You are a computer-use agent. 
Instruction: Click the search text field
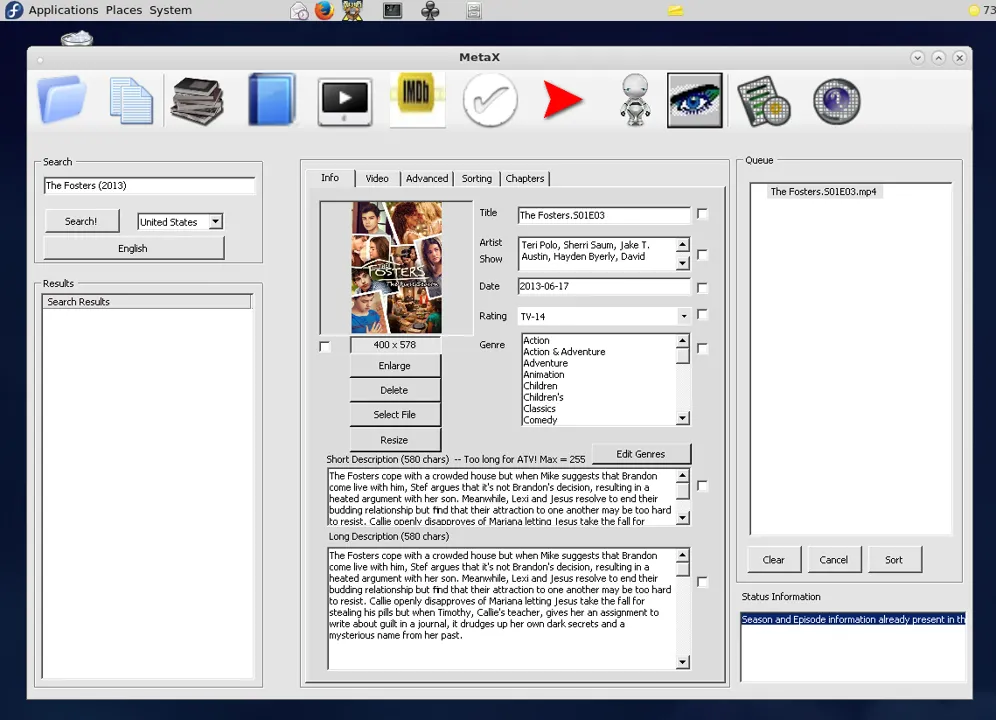(x=149, y=186)
